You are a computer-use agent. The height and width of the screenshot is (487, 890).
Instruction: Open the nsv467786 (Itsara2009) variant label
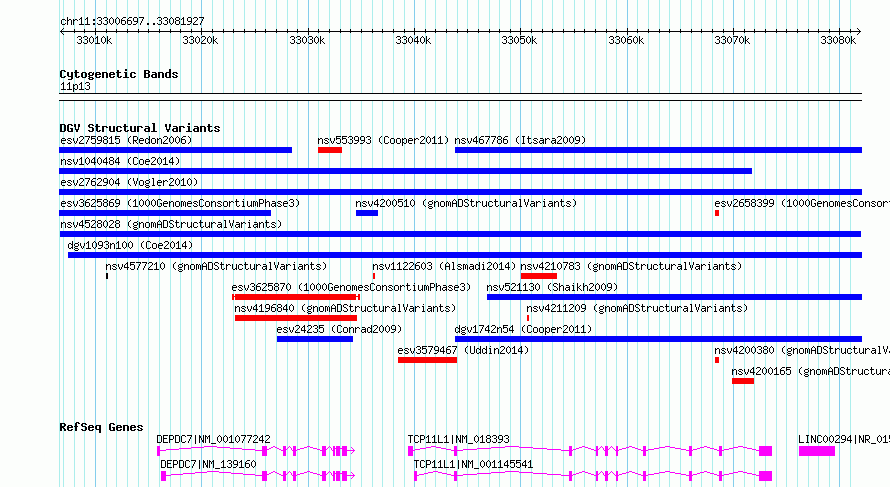[520, 140]
